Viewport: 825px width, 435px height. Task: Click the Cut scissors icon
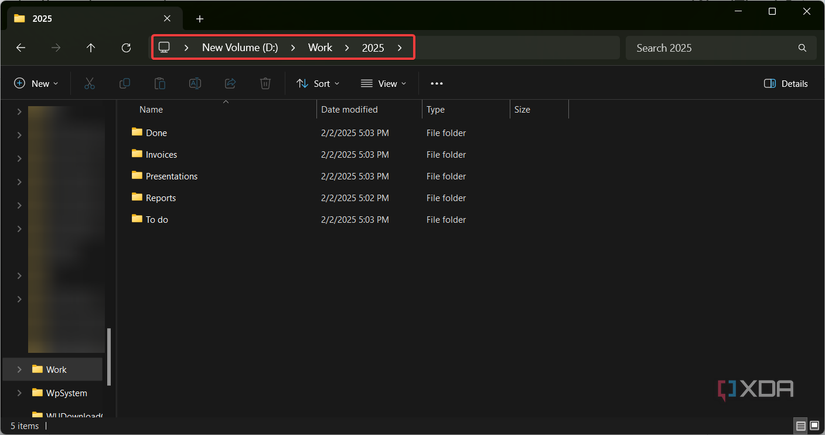pos(89,84)
